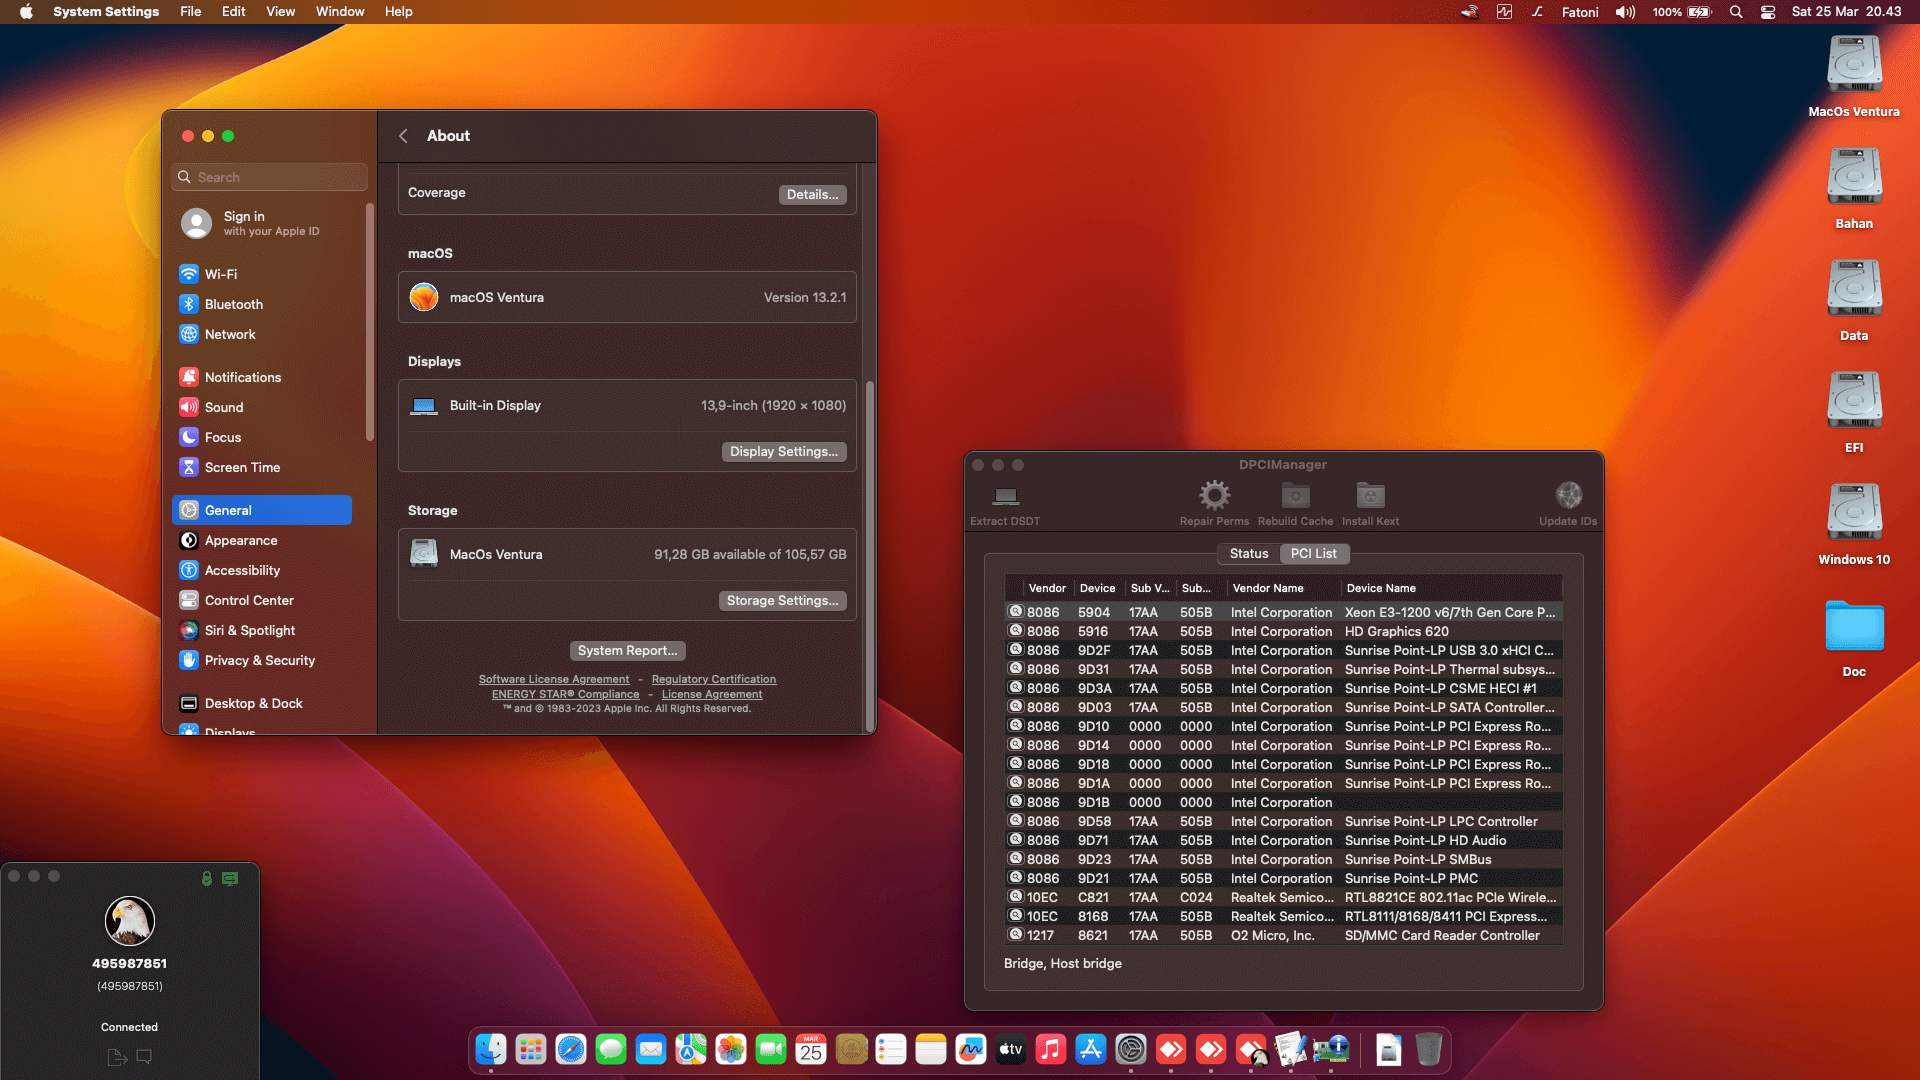Viewport: 1920px width, 1080px height.
Task: Select PCI List tab in DPCIManager
Action: (1313, 553)
